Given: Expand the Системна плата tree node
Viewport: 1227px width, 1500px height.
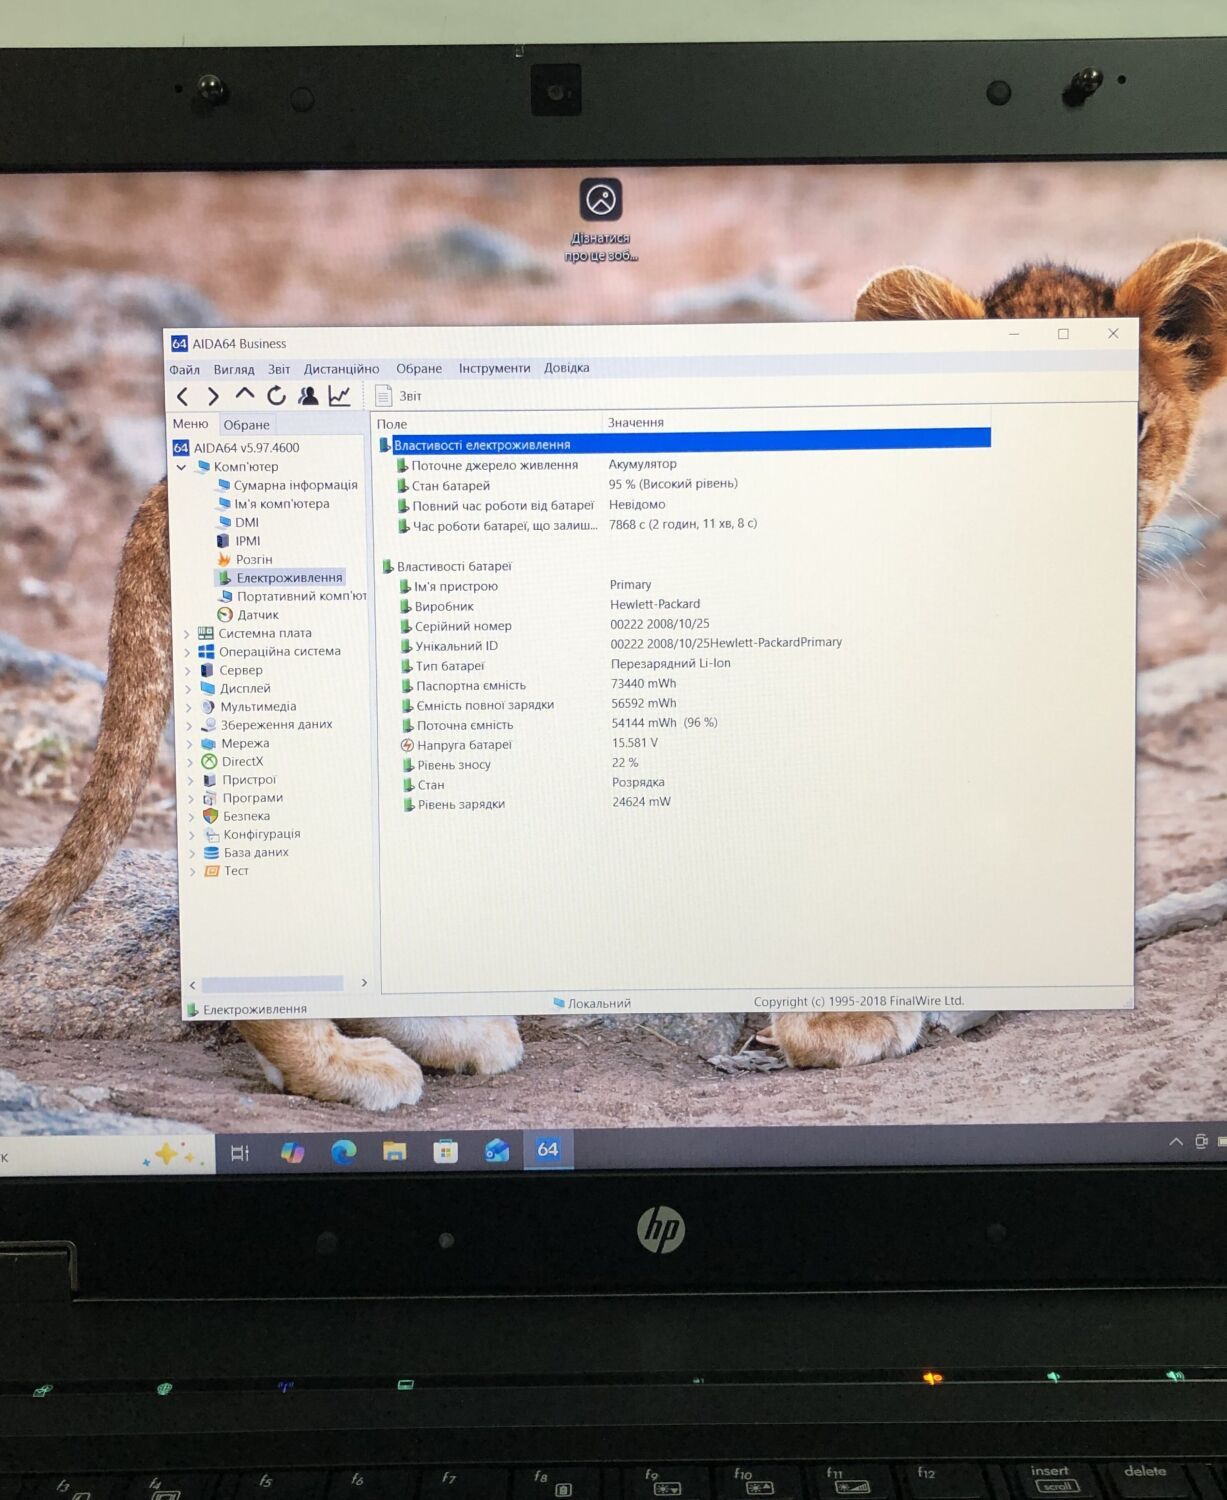Looking at the screenshot, I should click(187, 634).
